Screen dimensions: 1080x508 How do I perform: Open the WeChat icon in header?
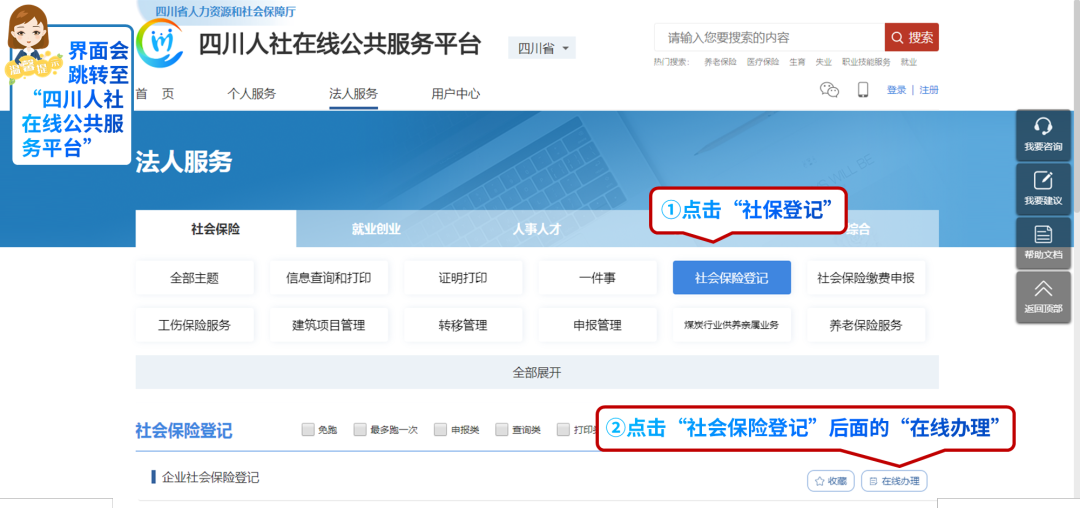tap(829, 89)
